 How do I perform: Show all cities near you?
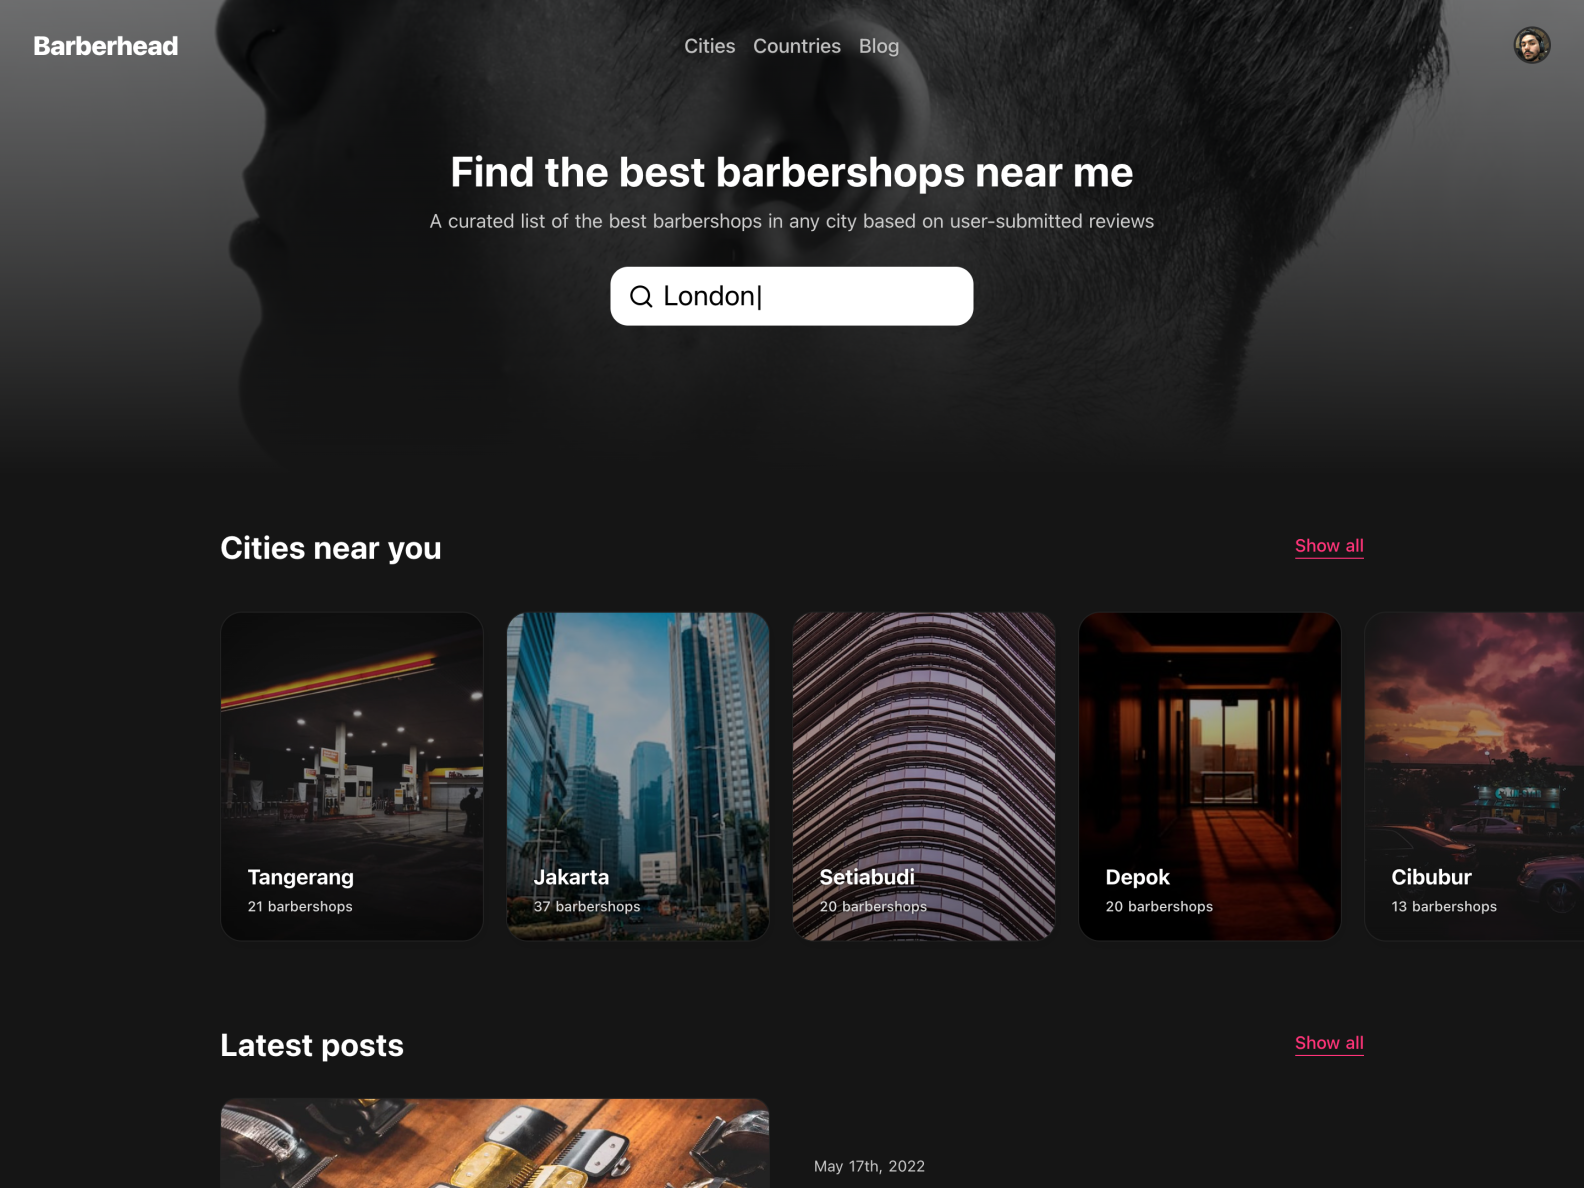pyautogui.click(x=1329, y=546)
